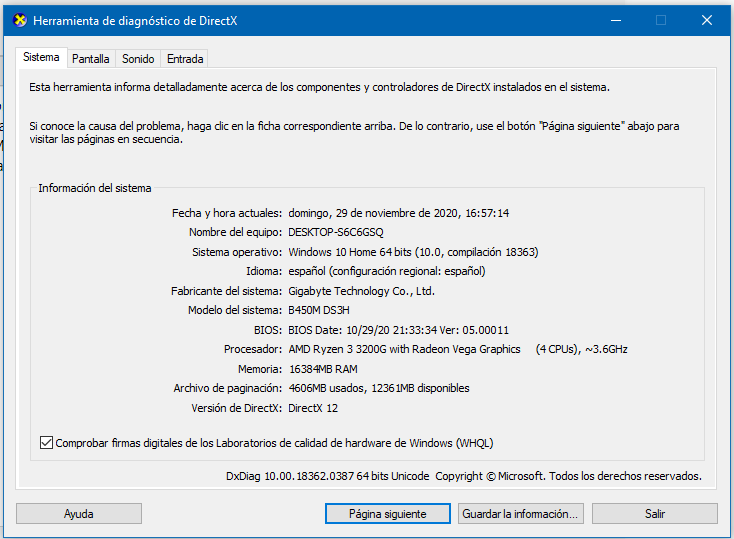Click the español language value
Screen dimensions: 734x539
pyautogui.click(x=387, y=271)
